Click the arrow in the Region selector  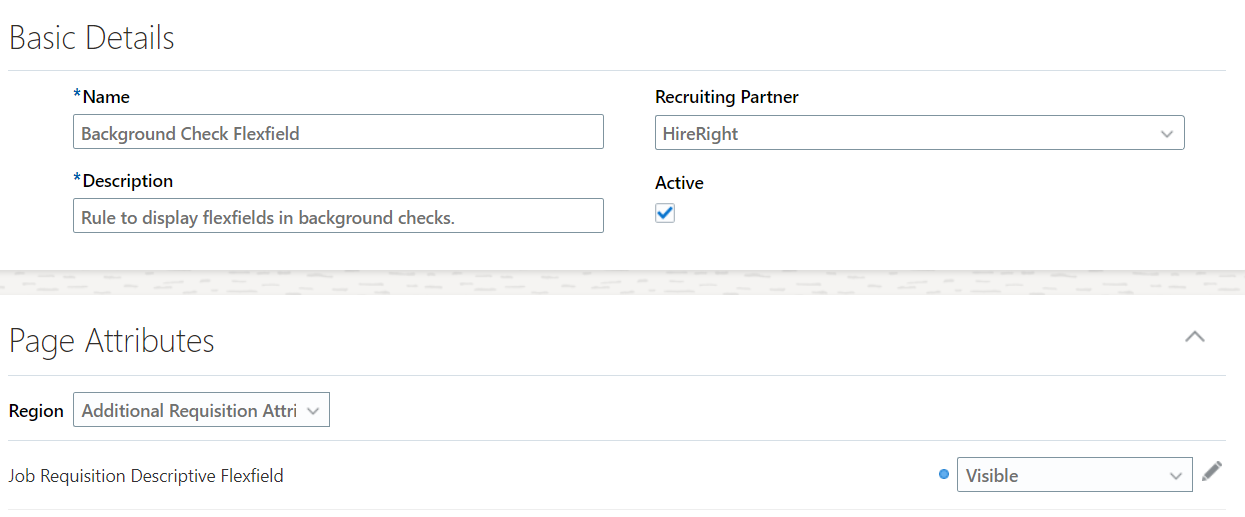[313, 411]
